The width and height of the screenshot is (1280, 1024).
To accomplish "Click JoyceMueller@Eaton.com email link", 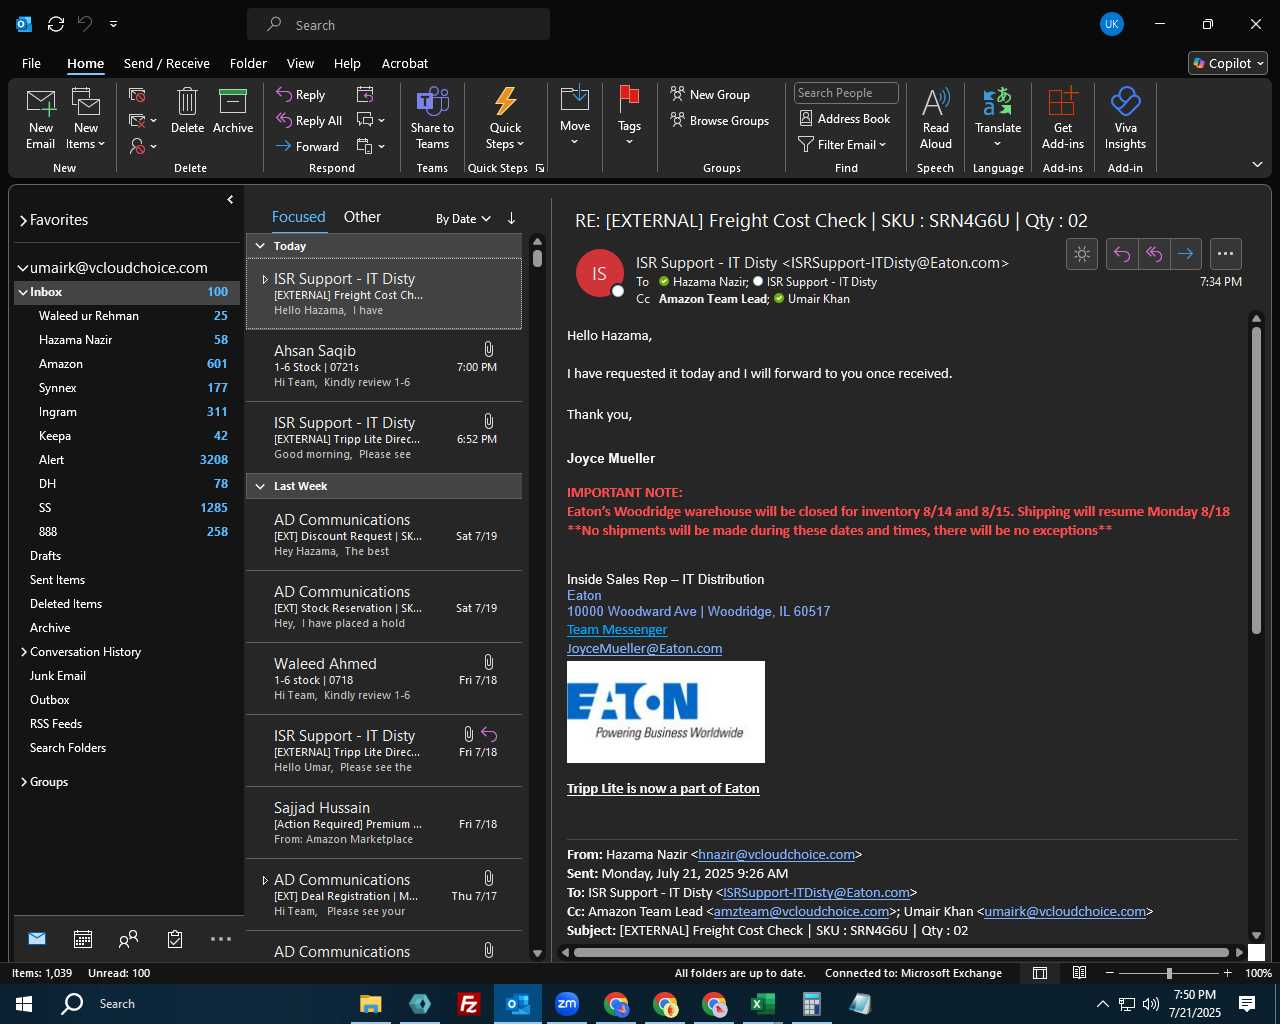I will click(x=645, y=649).
